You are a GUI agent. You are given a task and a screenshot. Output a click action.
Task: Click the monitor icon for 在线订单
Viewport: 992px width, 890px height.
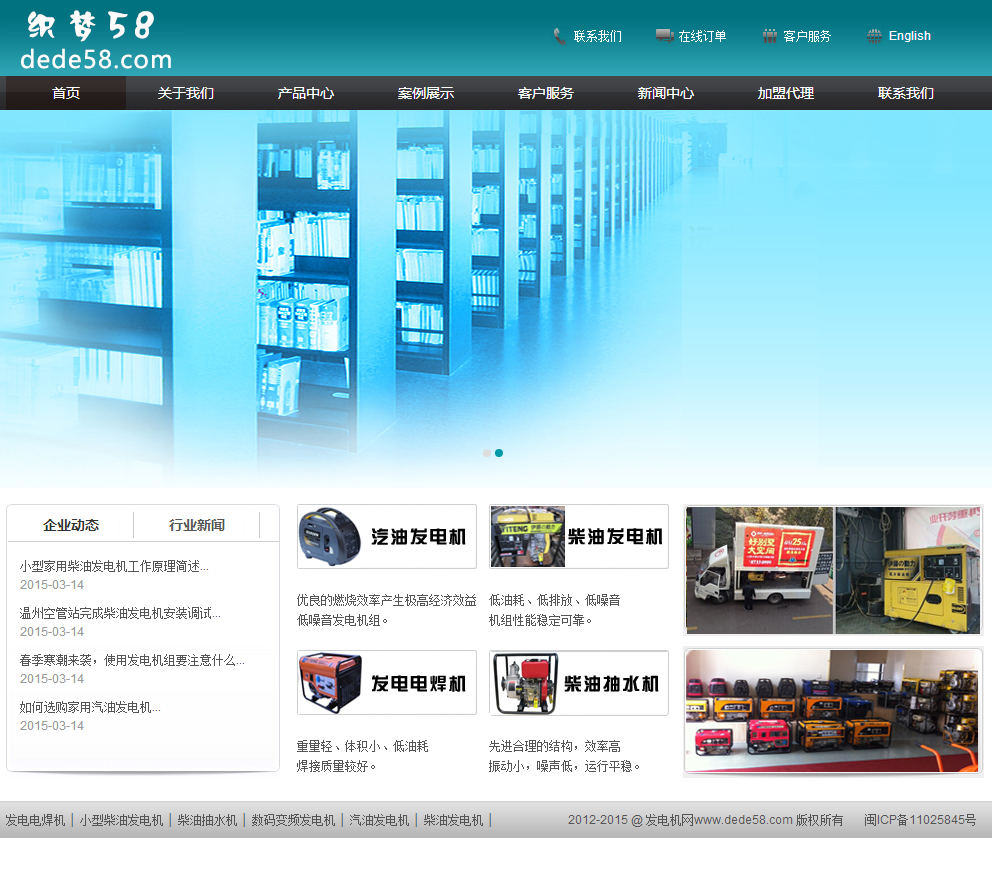[x=663, y=34]
